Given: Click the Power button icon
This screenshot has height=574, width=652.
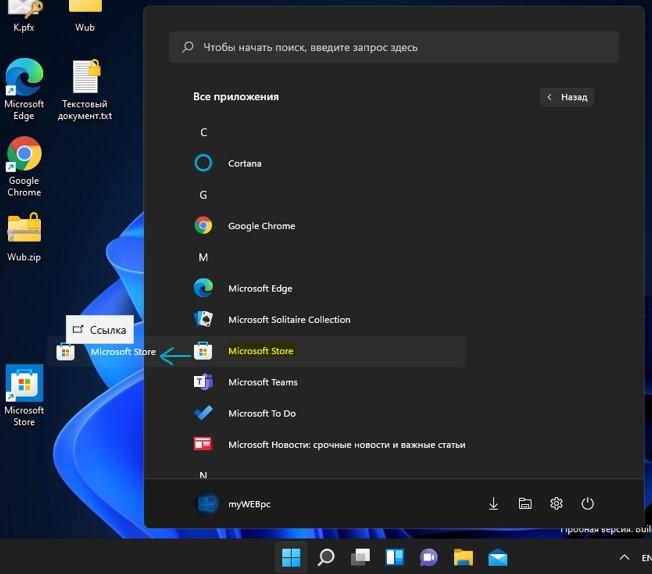Looking at the screenshot, I should (x=587, y=504).
